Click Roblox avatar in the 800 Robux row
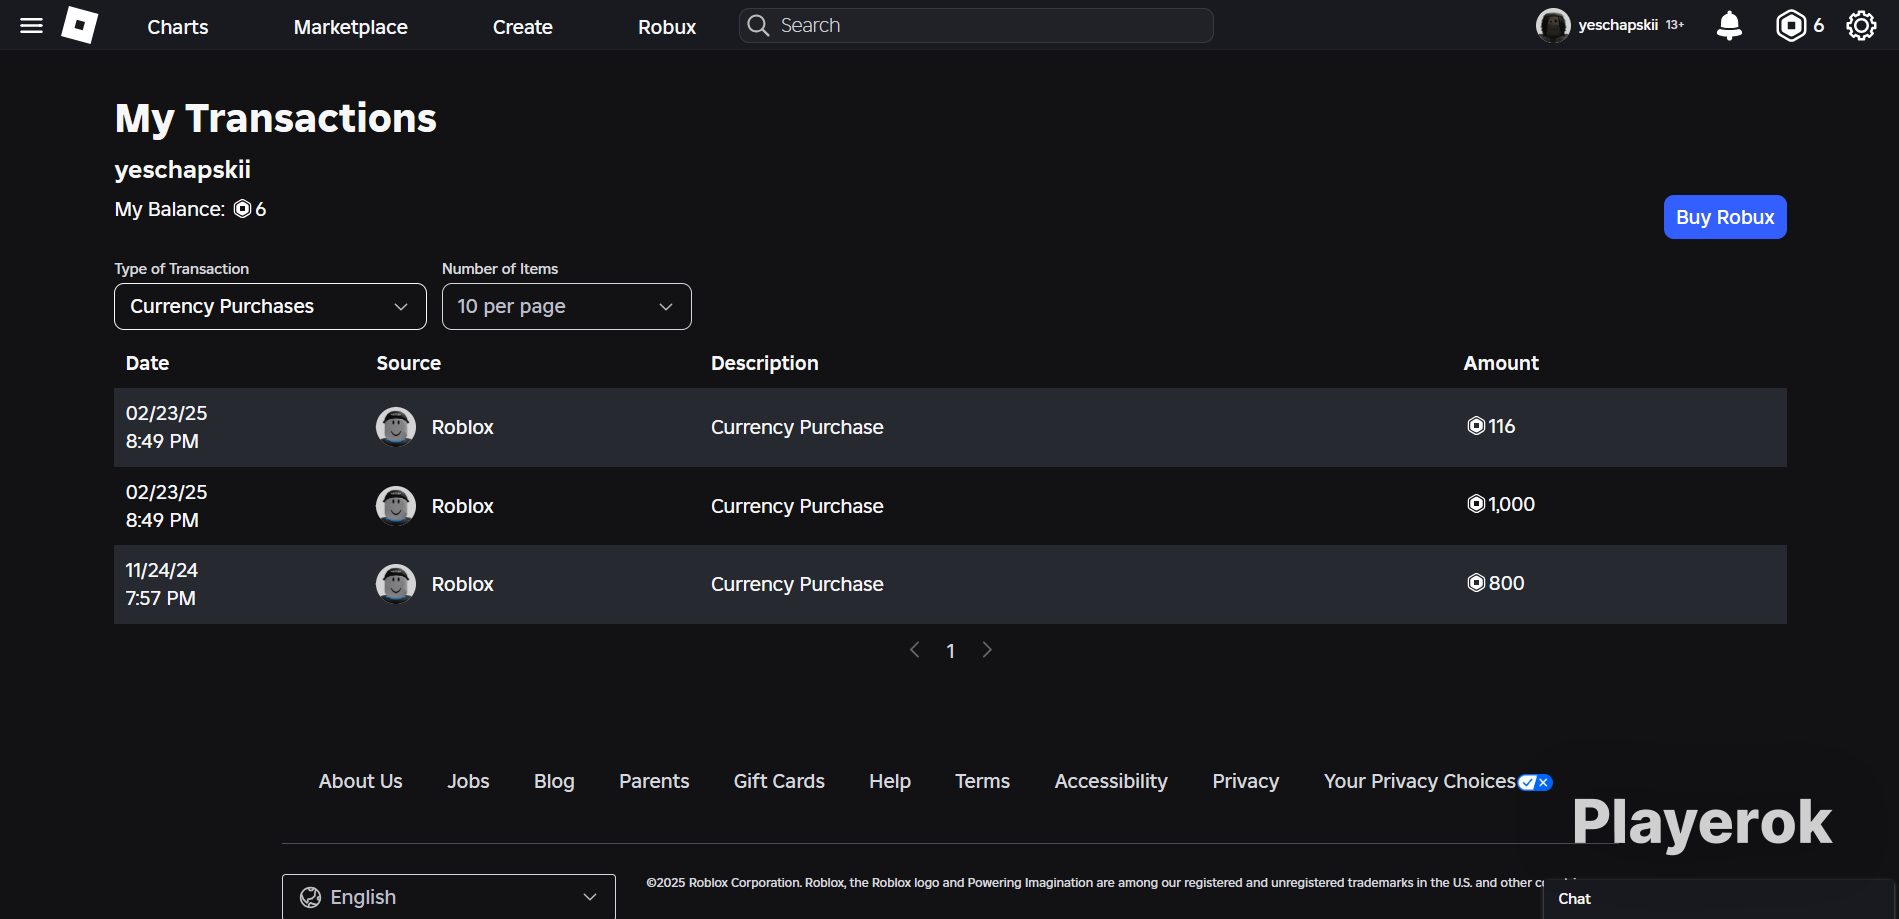1899x919 pixels. pos(396,584)
